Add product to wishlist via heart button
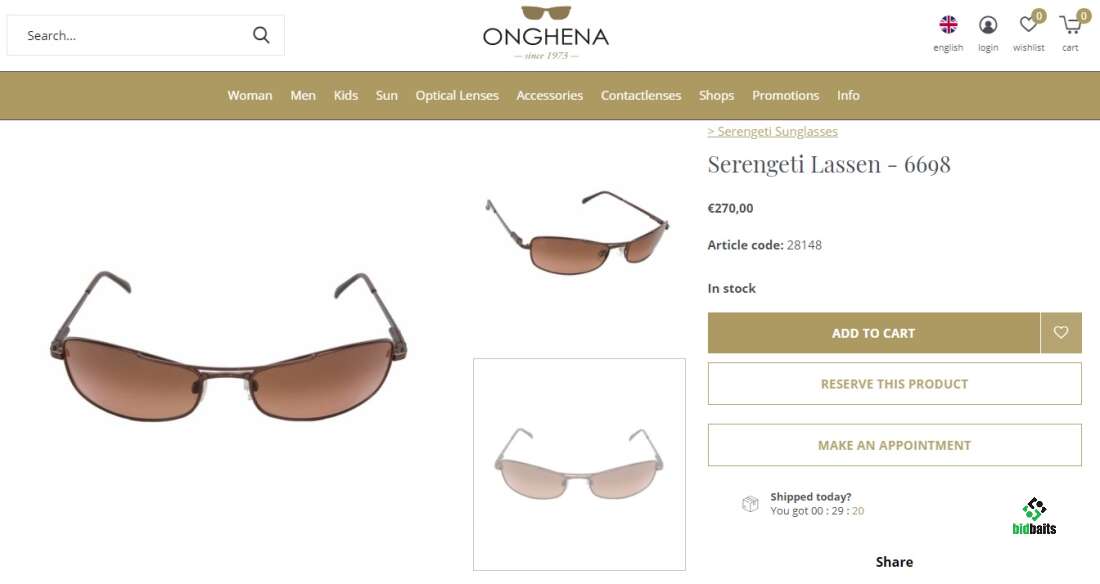The height and width of the screenshot is (584, 1100). 1061,333
